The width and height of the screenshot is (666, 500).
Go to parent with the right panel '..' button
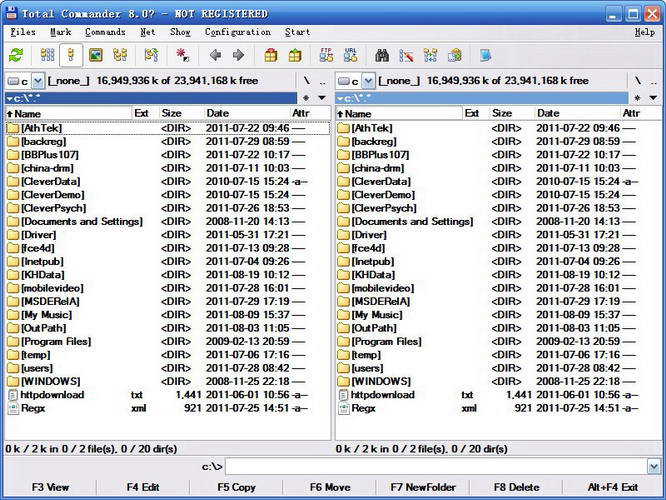click(x=654, y=81)
